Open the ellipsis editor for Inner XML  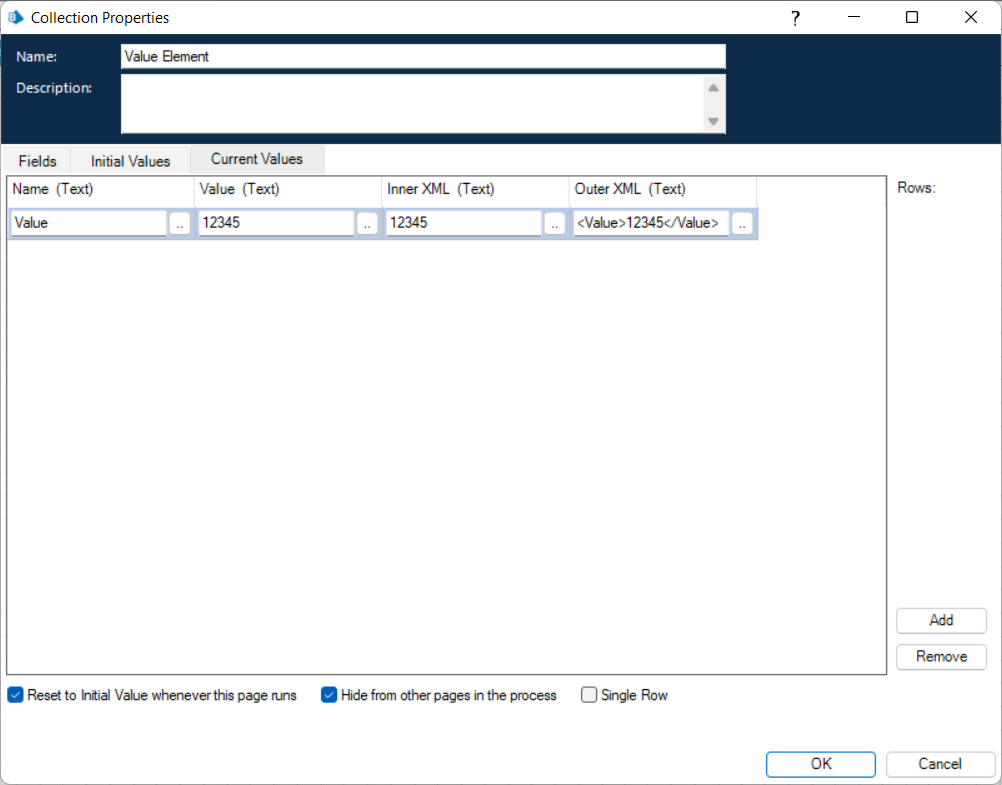tap(554, 223)
